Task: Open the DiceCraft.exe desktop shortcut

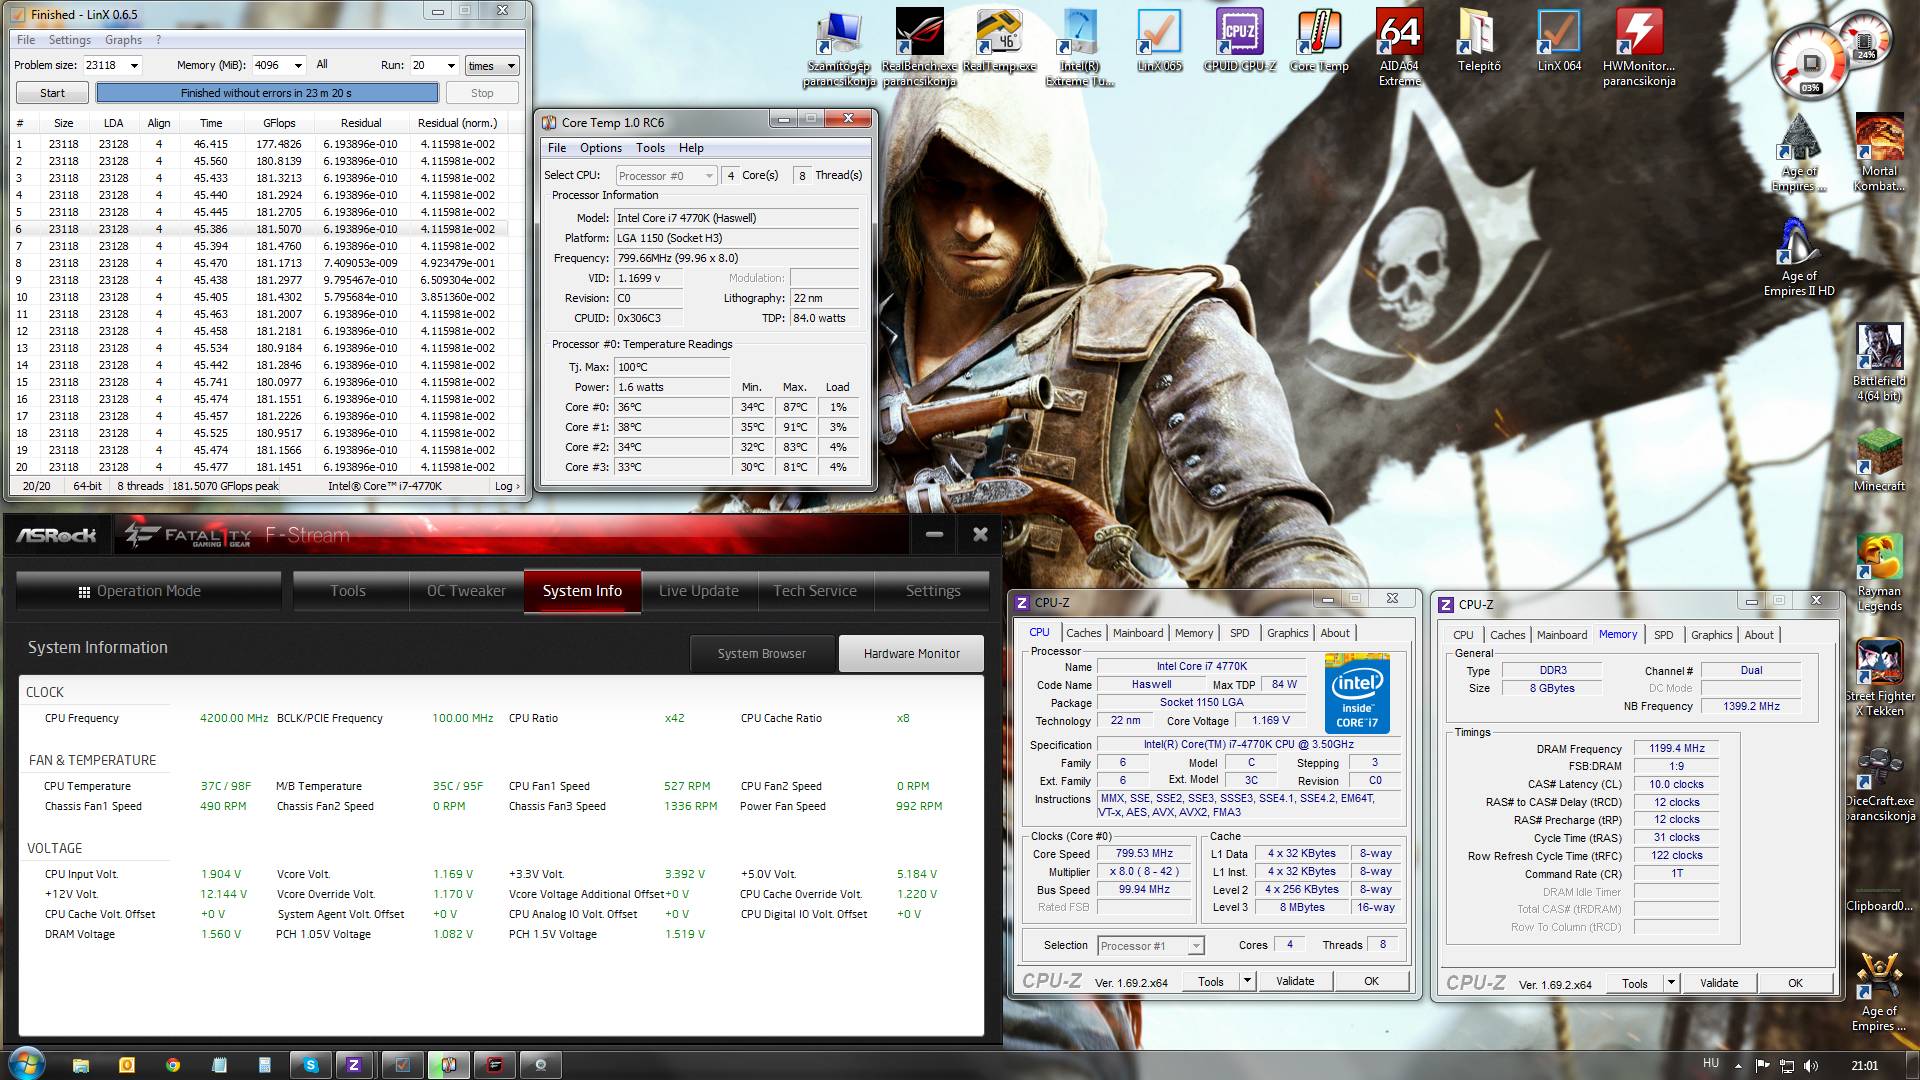Action: point(1880,782)
